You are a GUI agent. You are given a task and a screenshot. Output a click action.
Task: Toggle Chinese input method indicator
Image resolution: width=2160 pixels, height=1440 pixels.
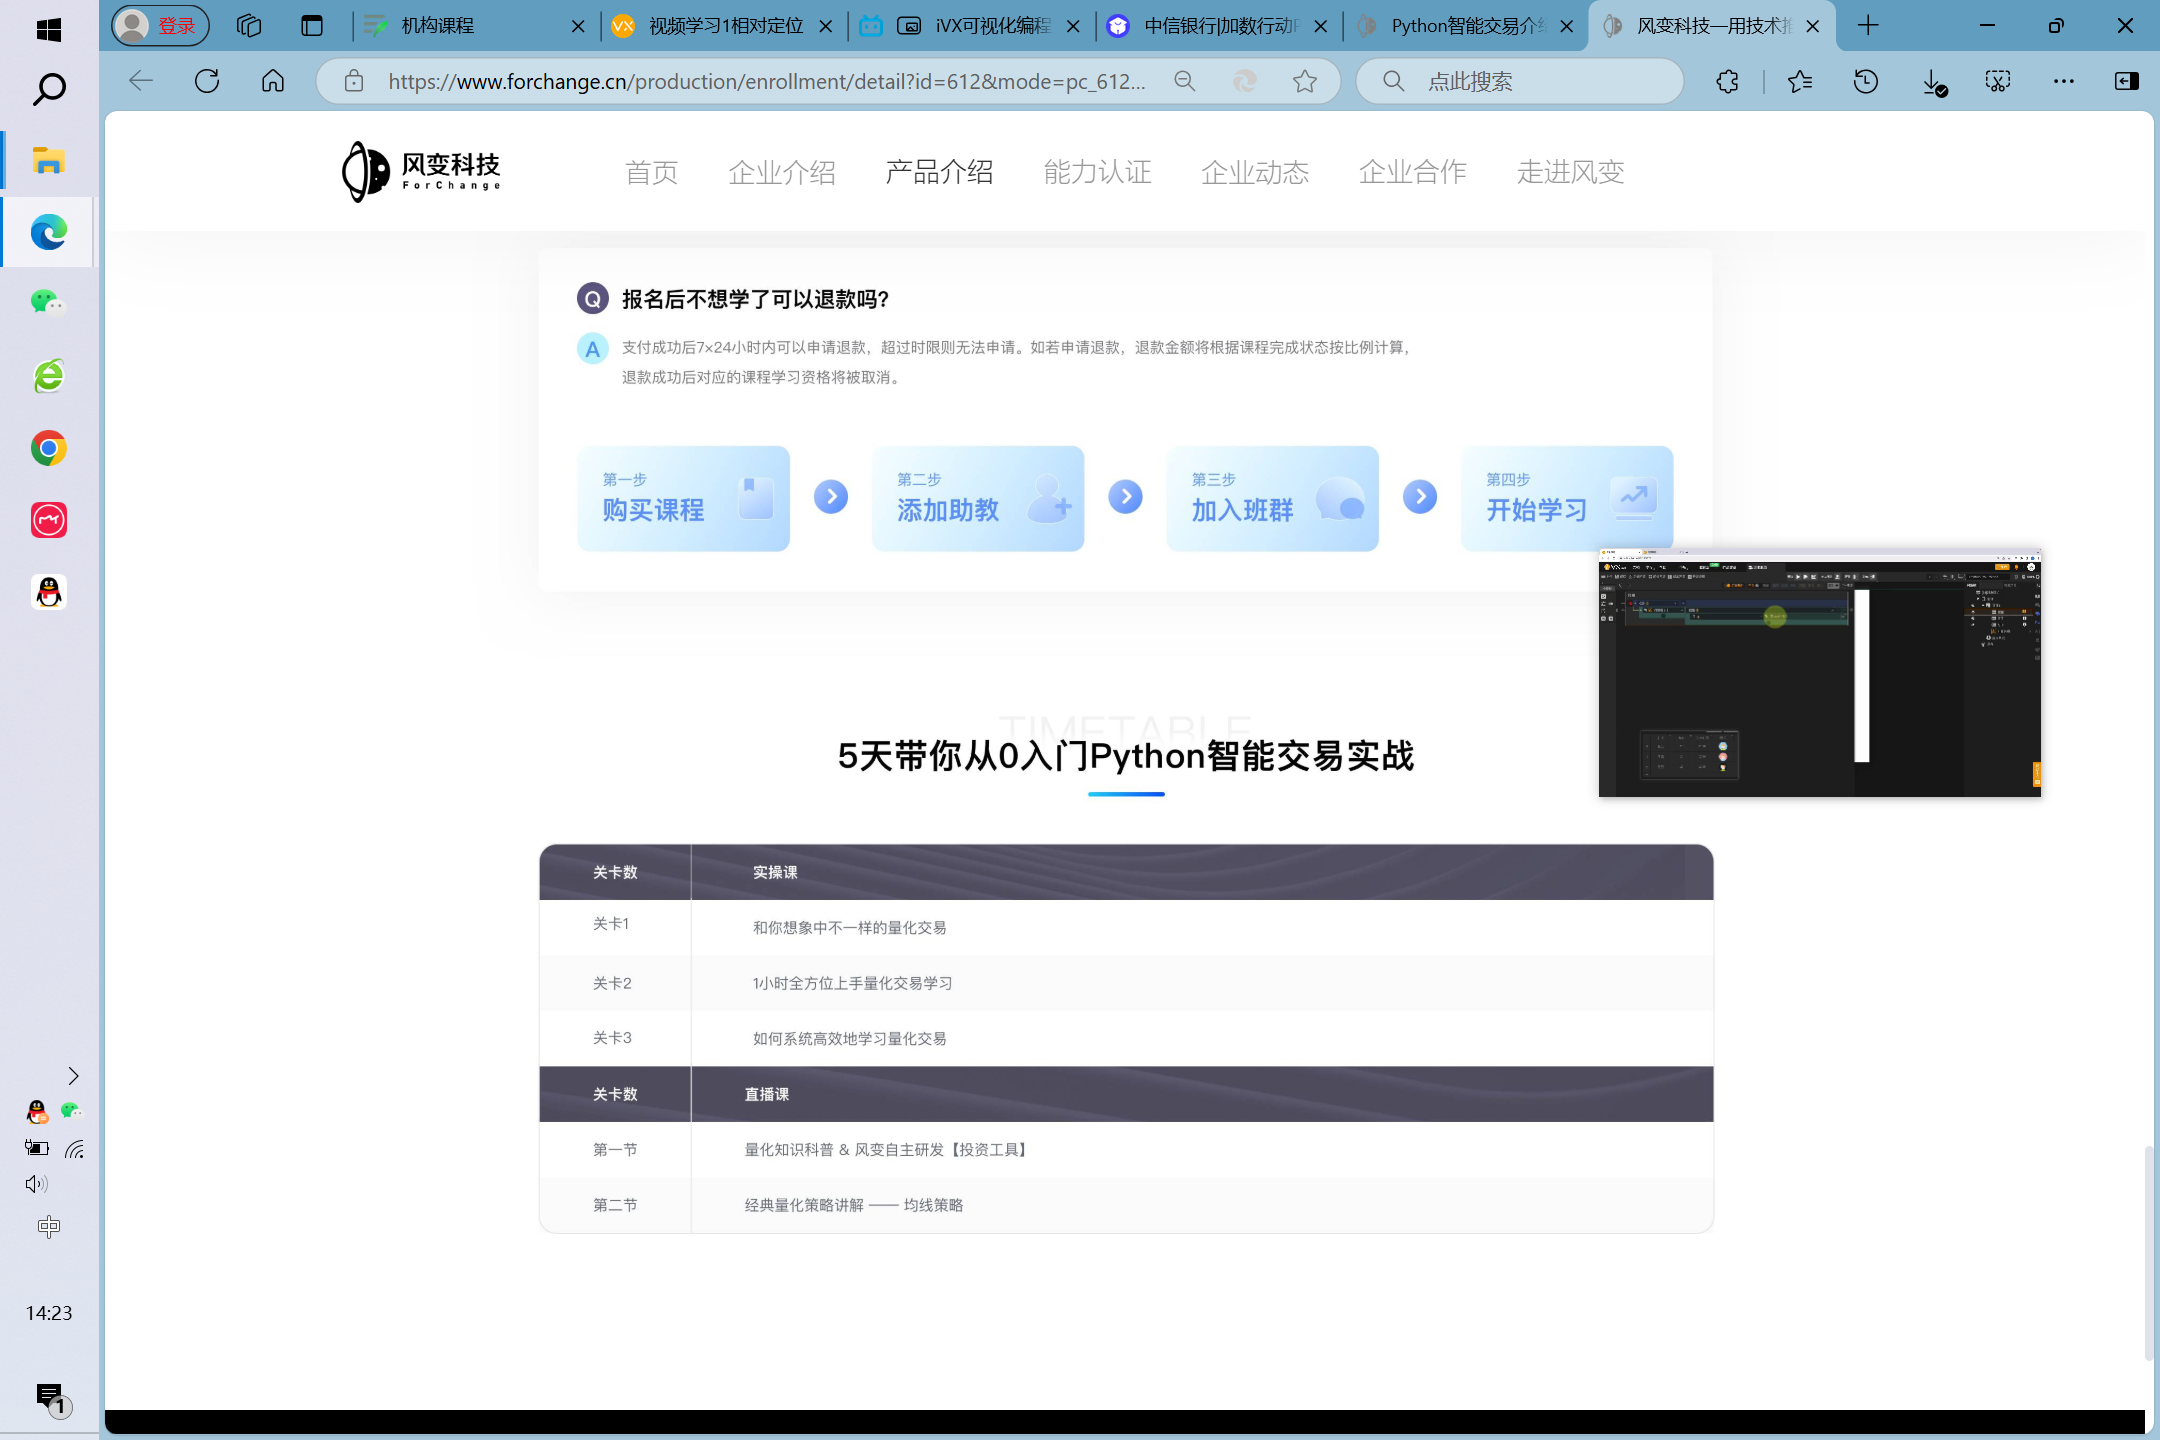[x=48, y=1227]
